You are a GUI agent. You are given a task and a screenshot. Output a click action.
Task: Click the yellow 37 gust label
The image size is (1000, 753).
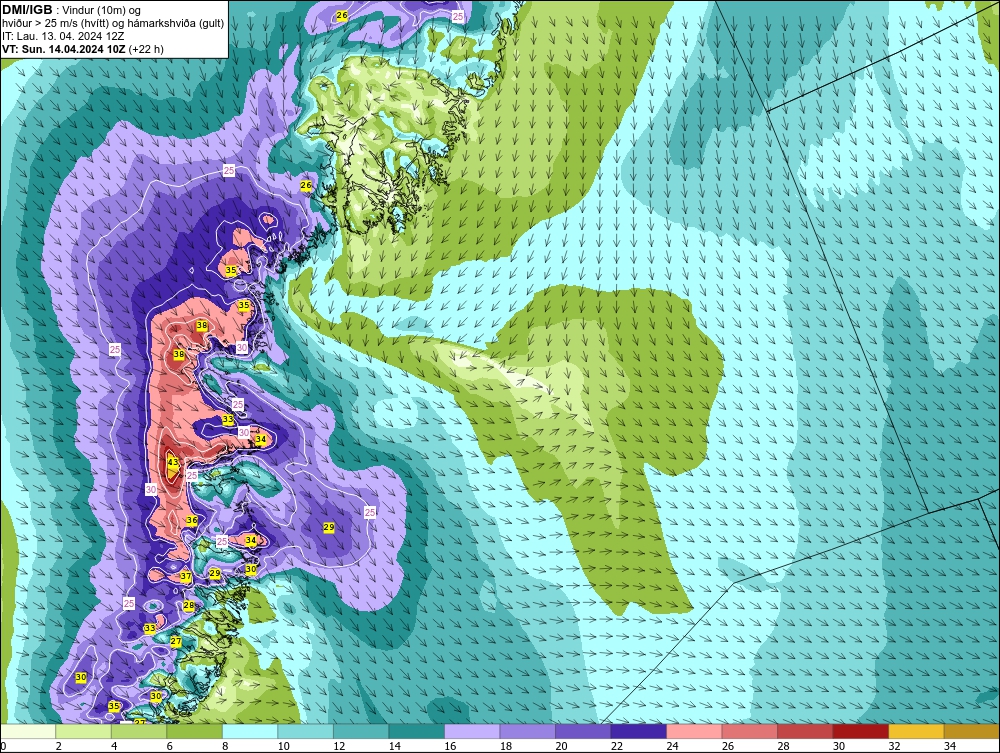186,576
